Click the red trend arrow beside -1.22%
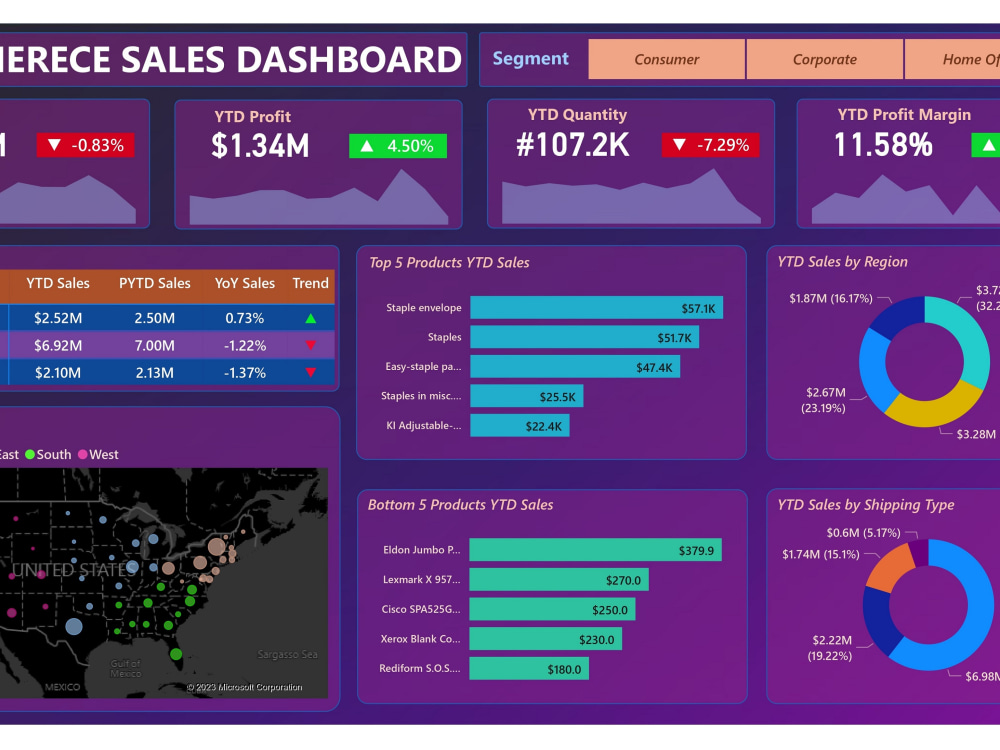Screen dimensions: 1000x750 pos(310,344)
